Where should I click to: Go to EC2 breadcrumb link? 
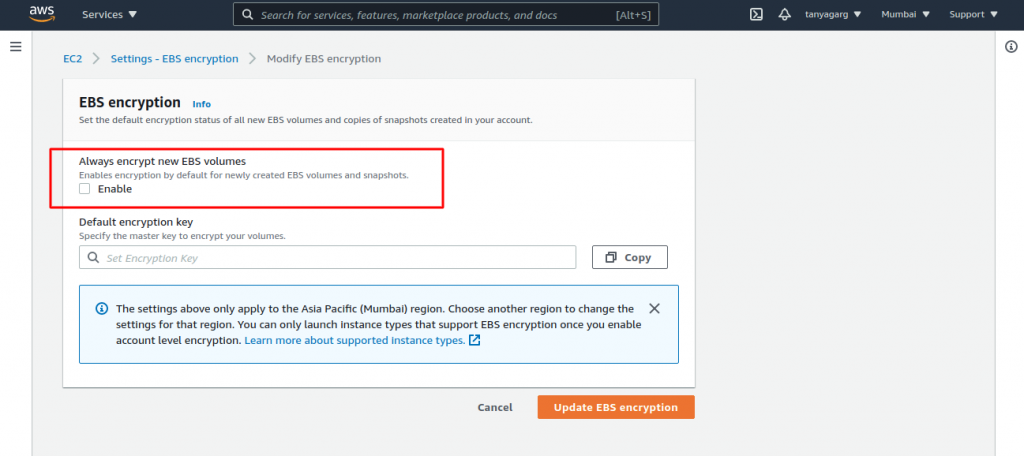[x=72, y=59]
